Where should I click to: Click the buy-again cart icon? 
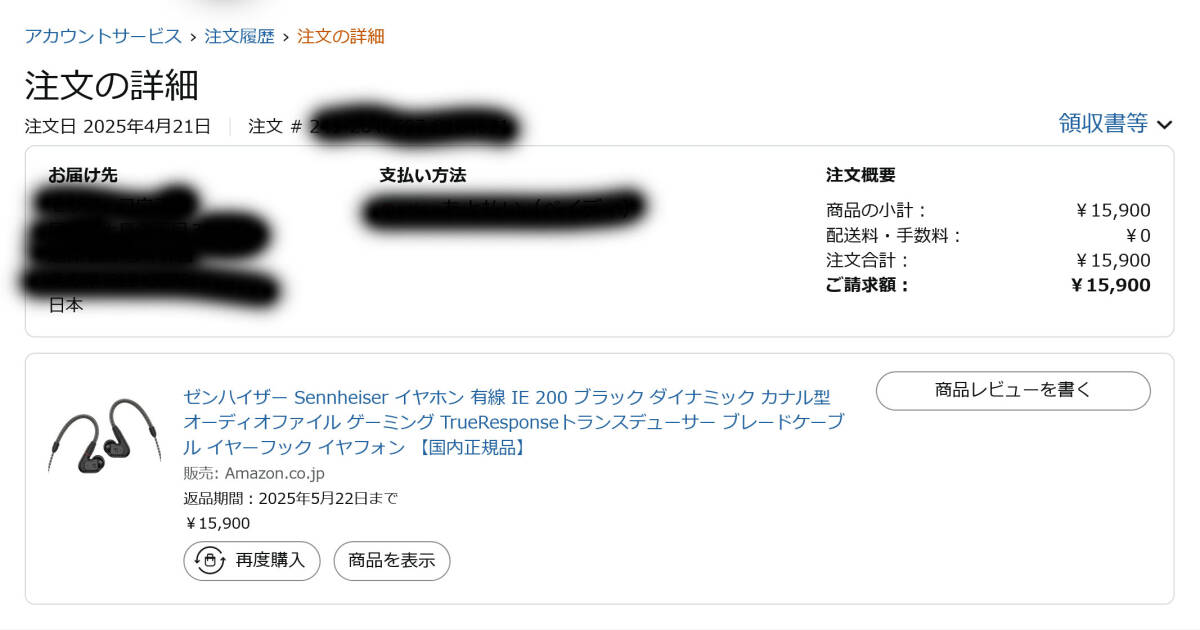(209, 561)
